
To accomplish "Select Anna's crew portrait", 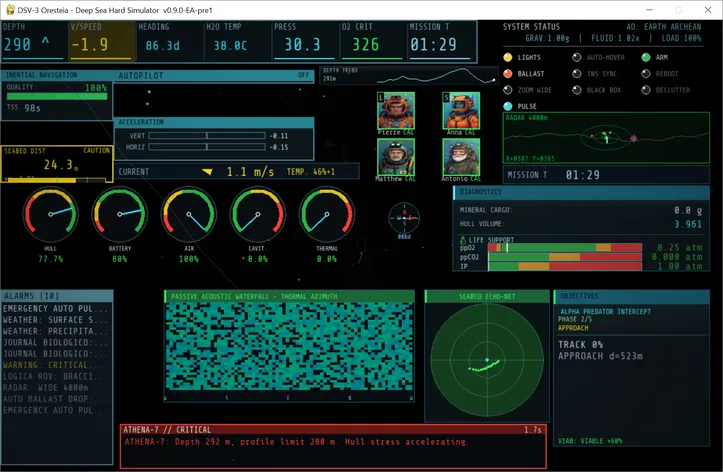I will click(x=461, y=111).
